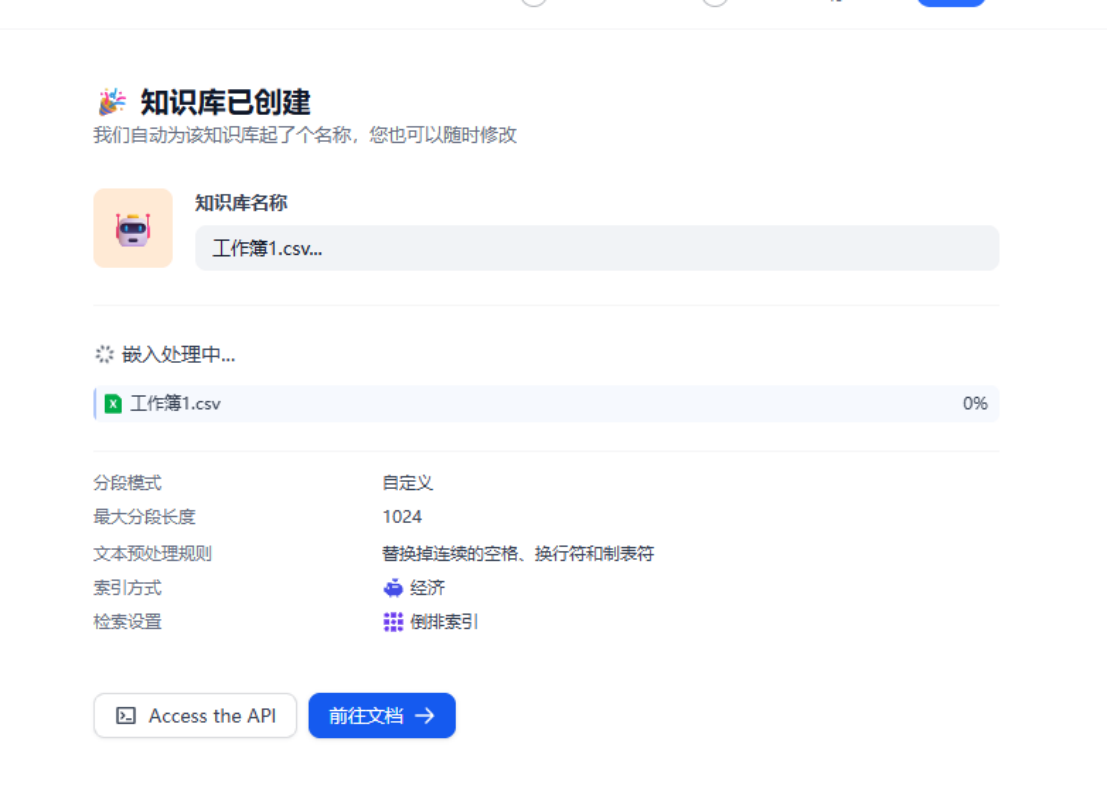Click the terminal icon in Access the API
Screen dimensions: 1108x809
pyautogui.click(x=126, y=716)
